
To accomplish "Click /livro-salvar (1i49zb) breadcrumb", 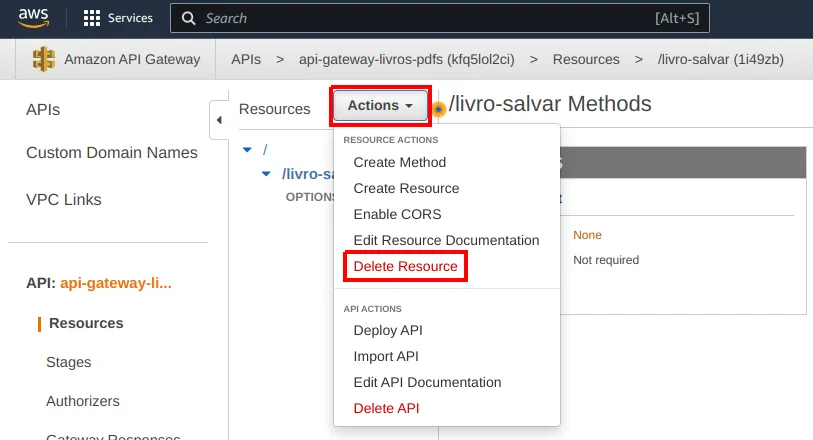I will tap(721, 60).
